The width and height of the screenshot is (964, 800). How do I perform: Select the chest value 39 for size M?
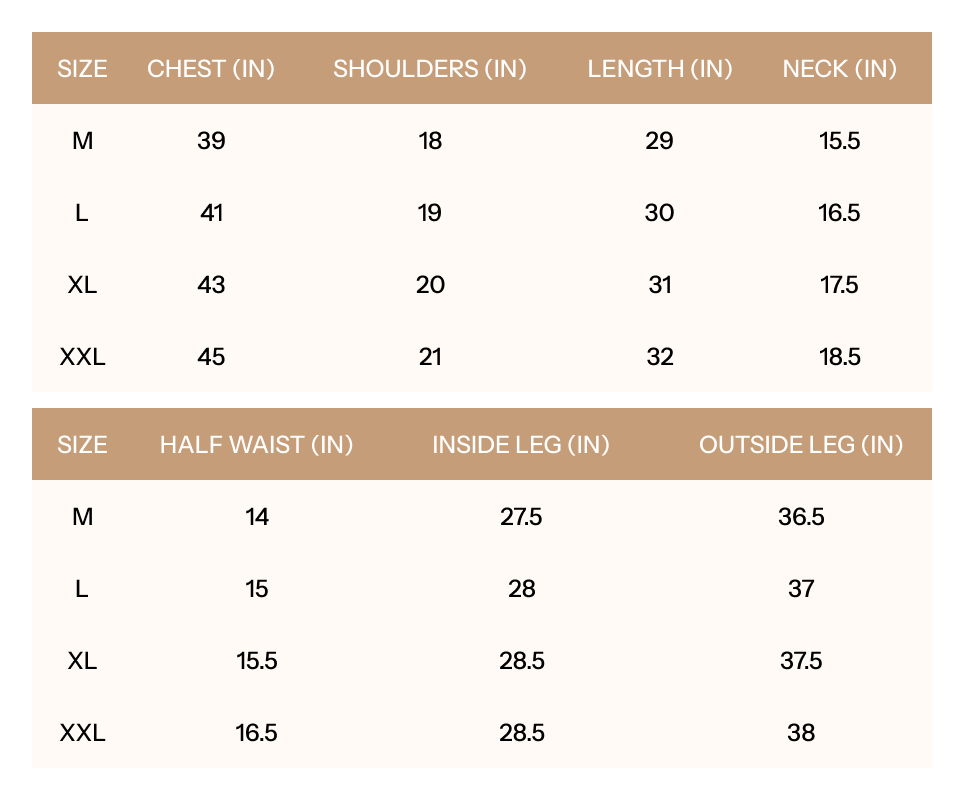point(211,141)
